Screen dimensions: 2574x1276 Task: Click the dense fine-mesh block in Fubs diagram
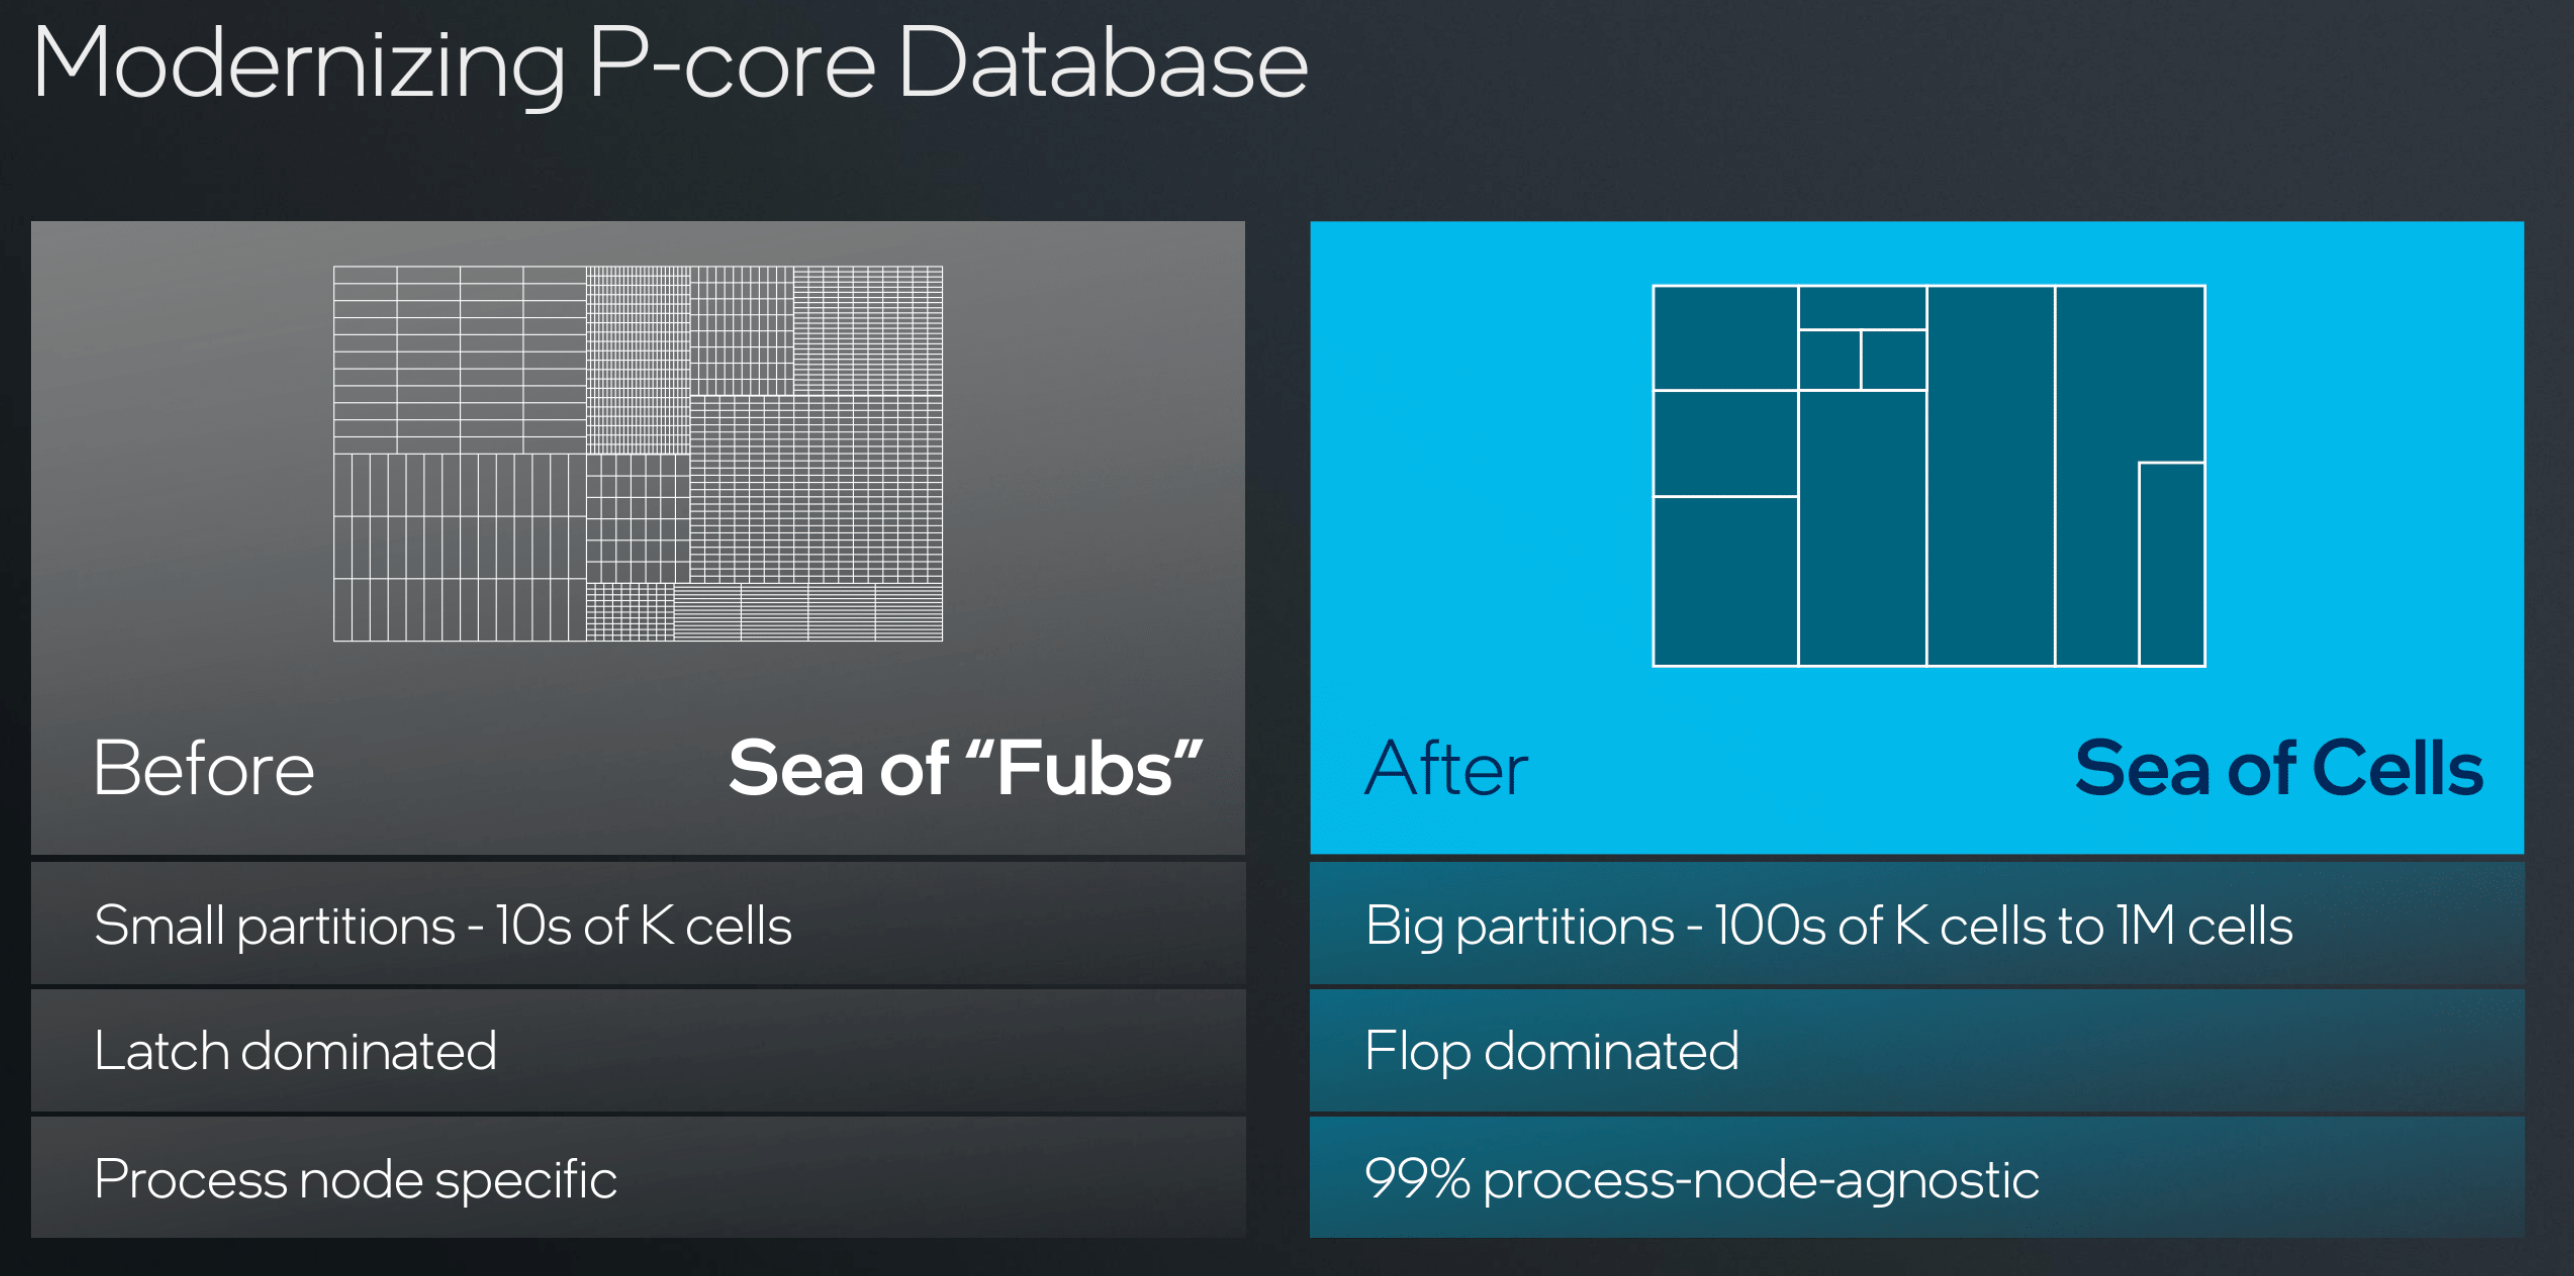637,360
